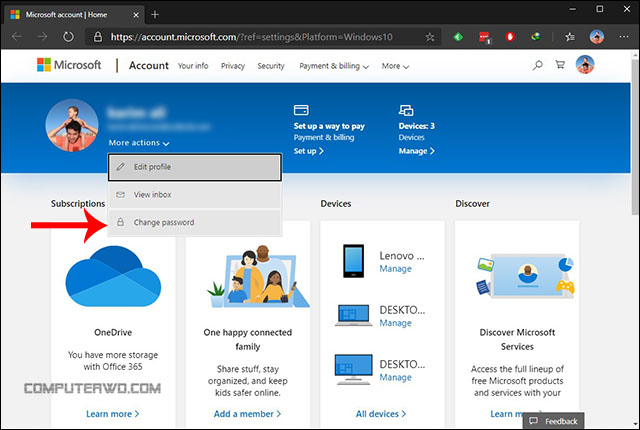Collapse the More actions dropdown
640x430 pixels.
click(x=139, y=144)
